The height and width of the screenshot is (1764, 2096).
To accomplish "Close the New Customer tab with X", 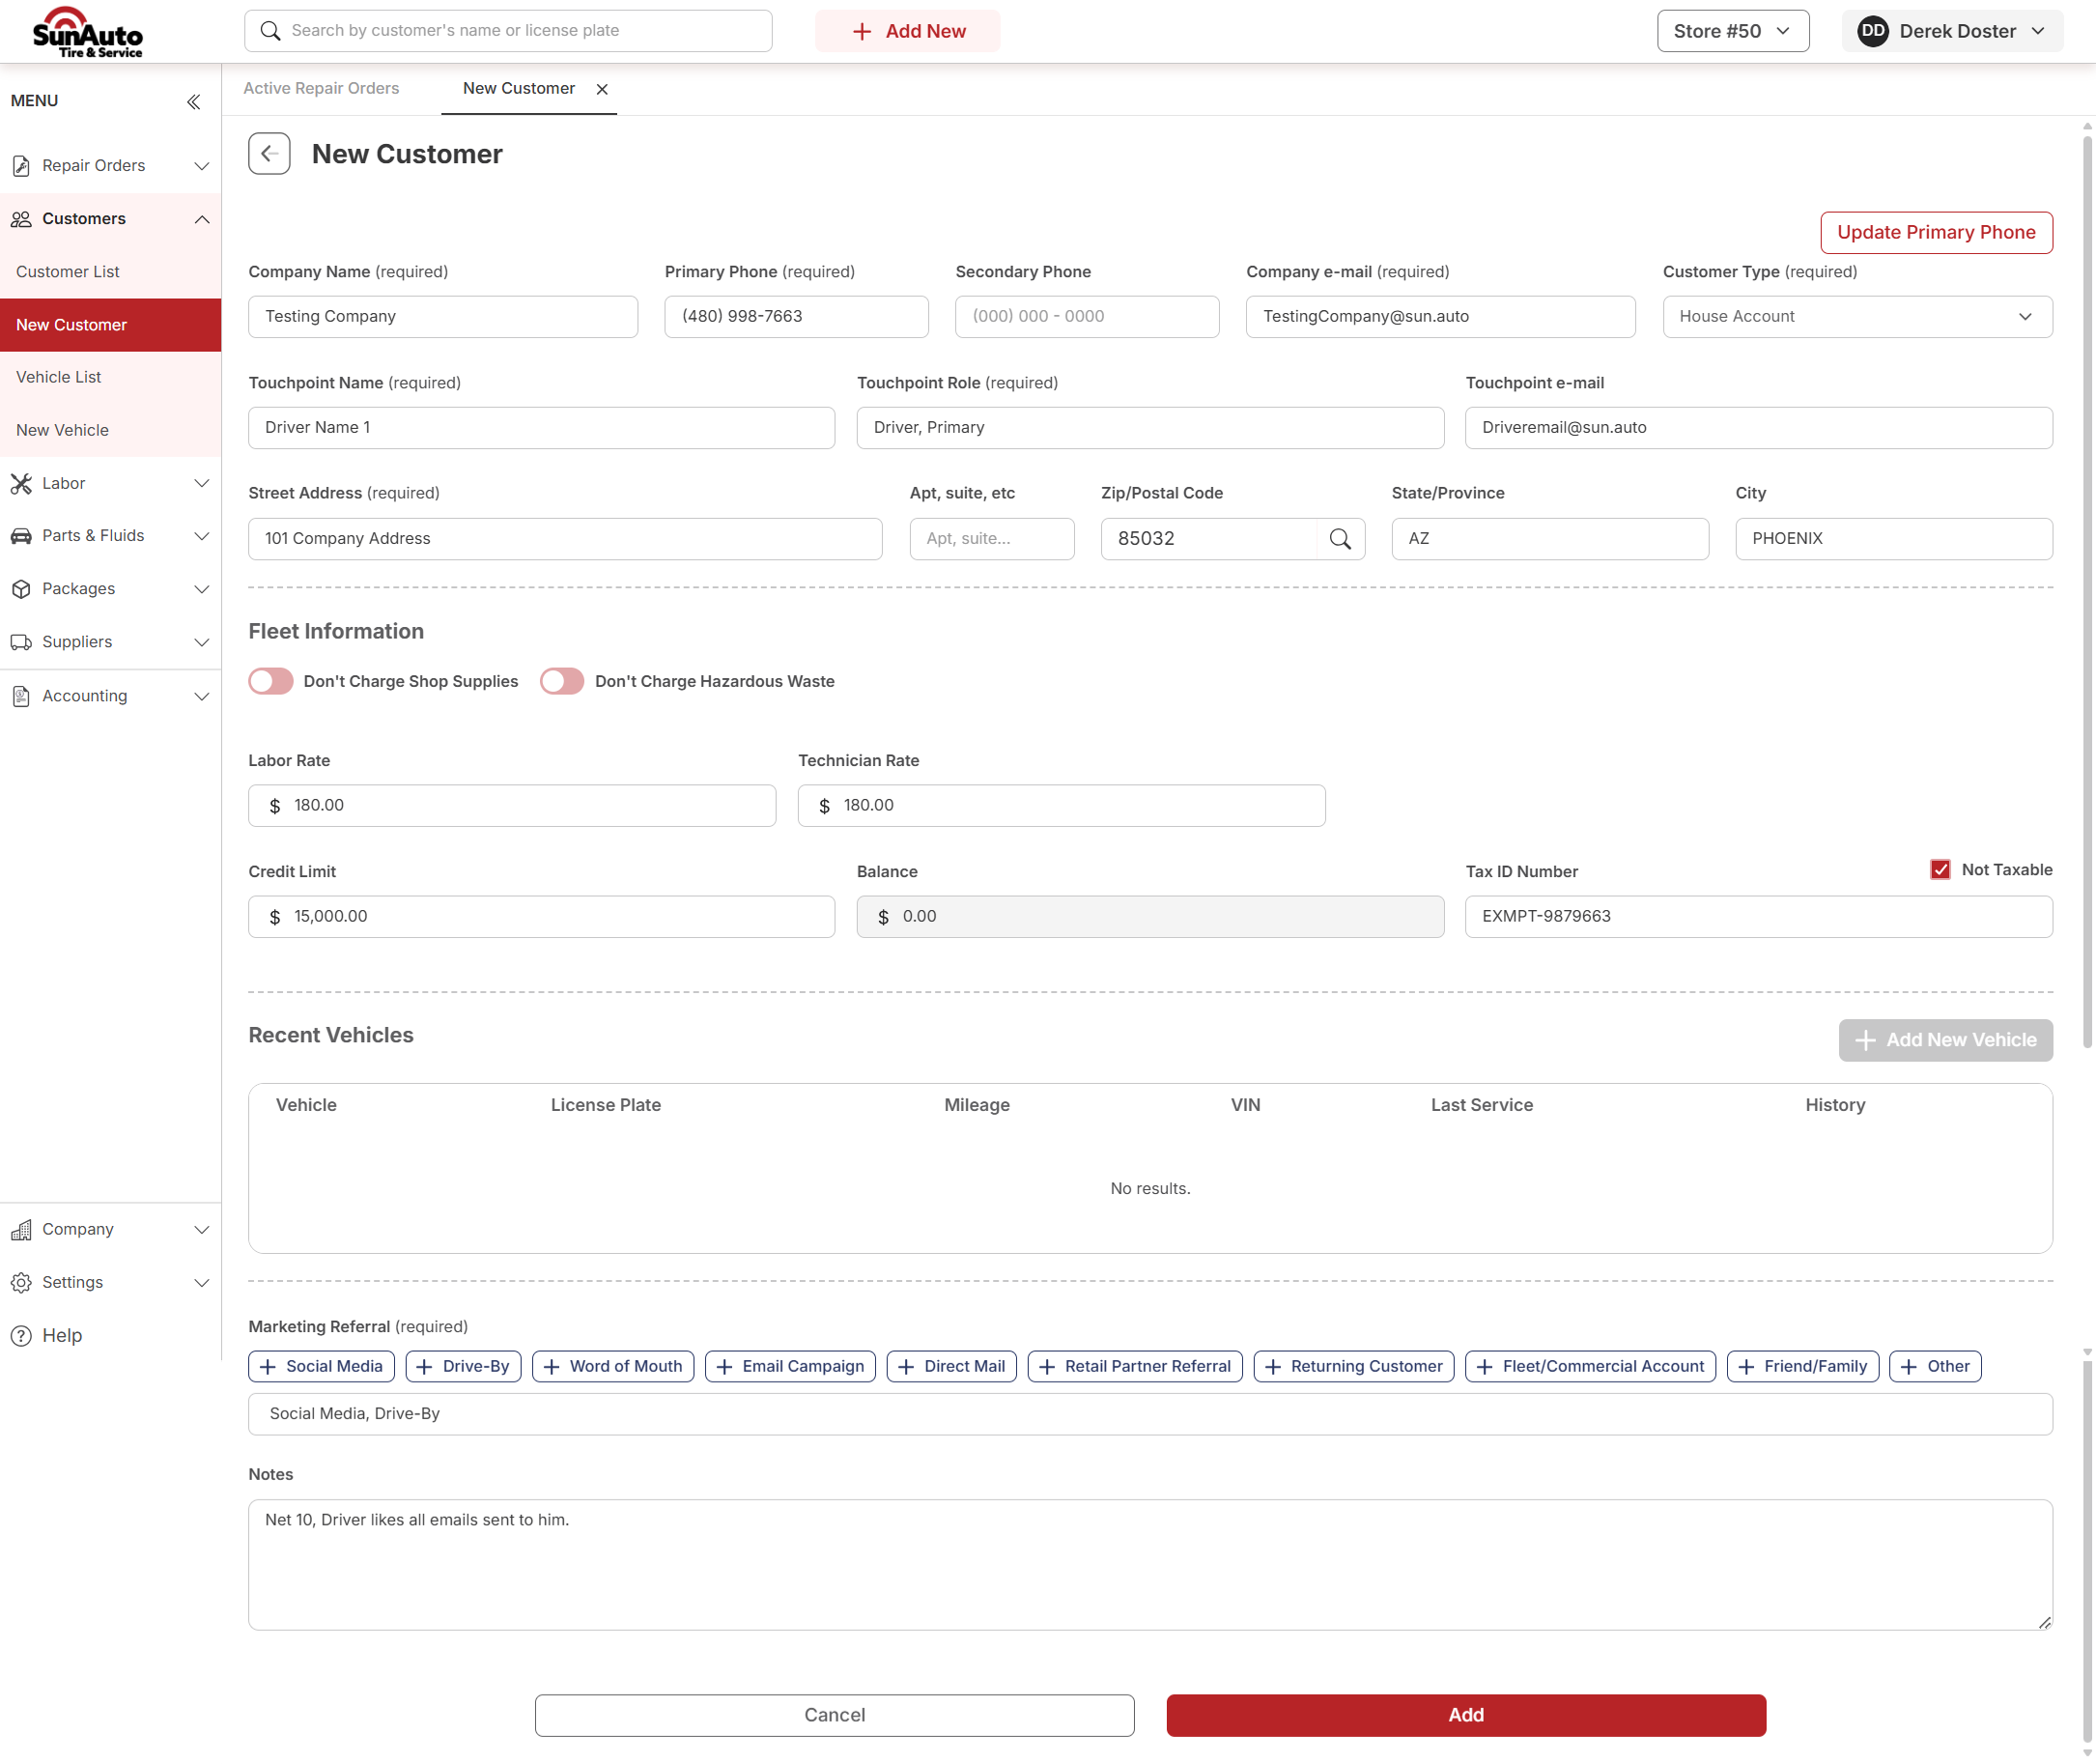I will tap(602, 89).
